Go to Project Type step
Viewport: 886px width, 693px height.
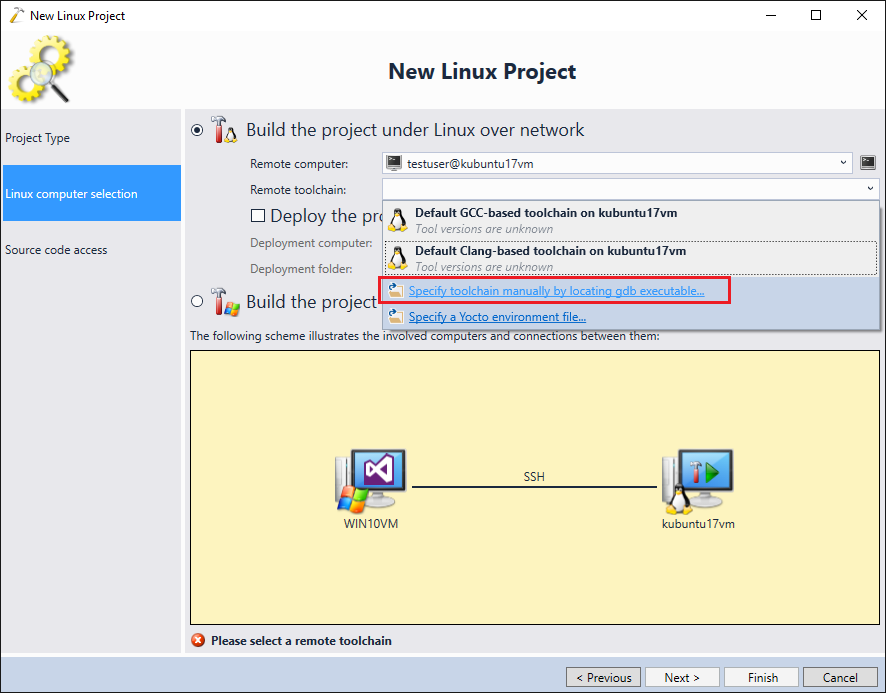tap(92, 137)
